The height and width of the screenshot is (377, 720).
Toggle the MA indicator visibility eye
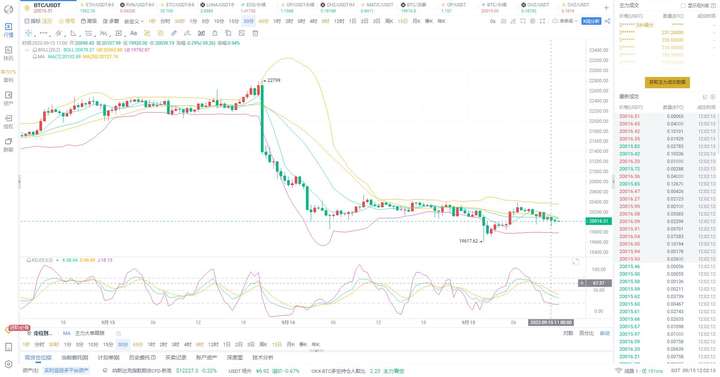pos(35,56)
